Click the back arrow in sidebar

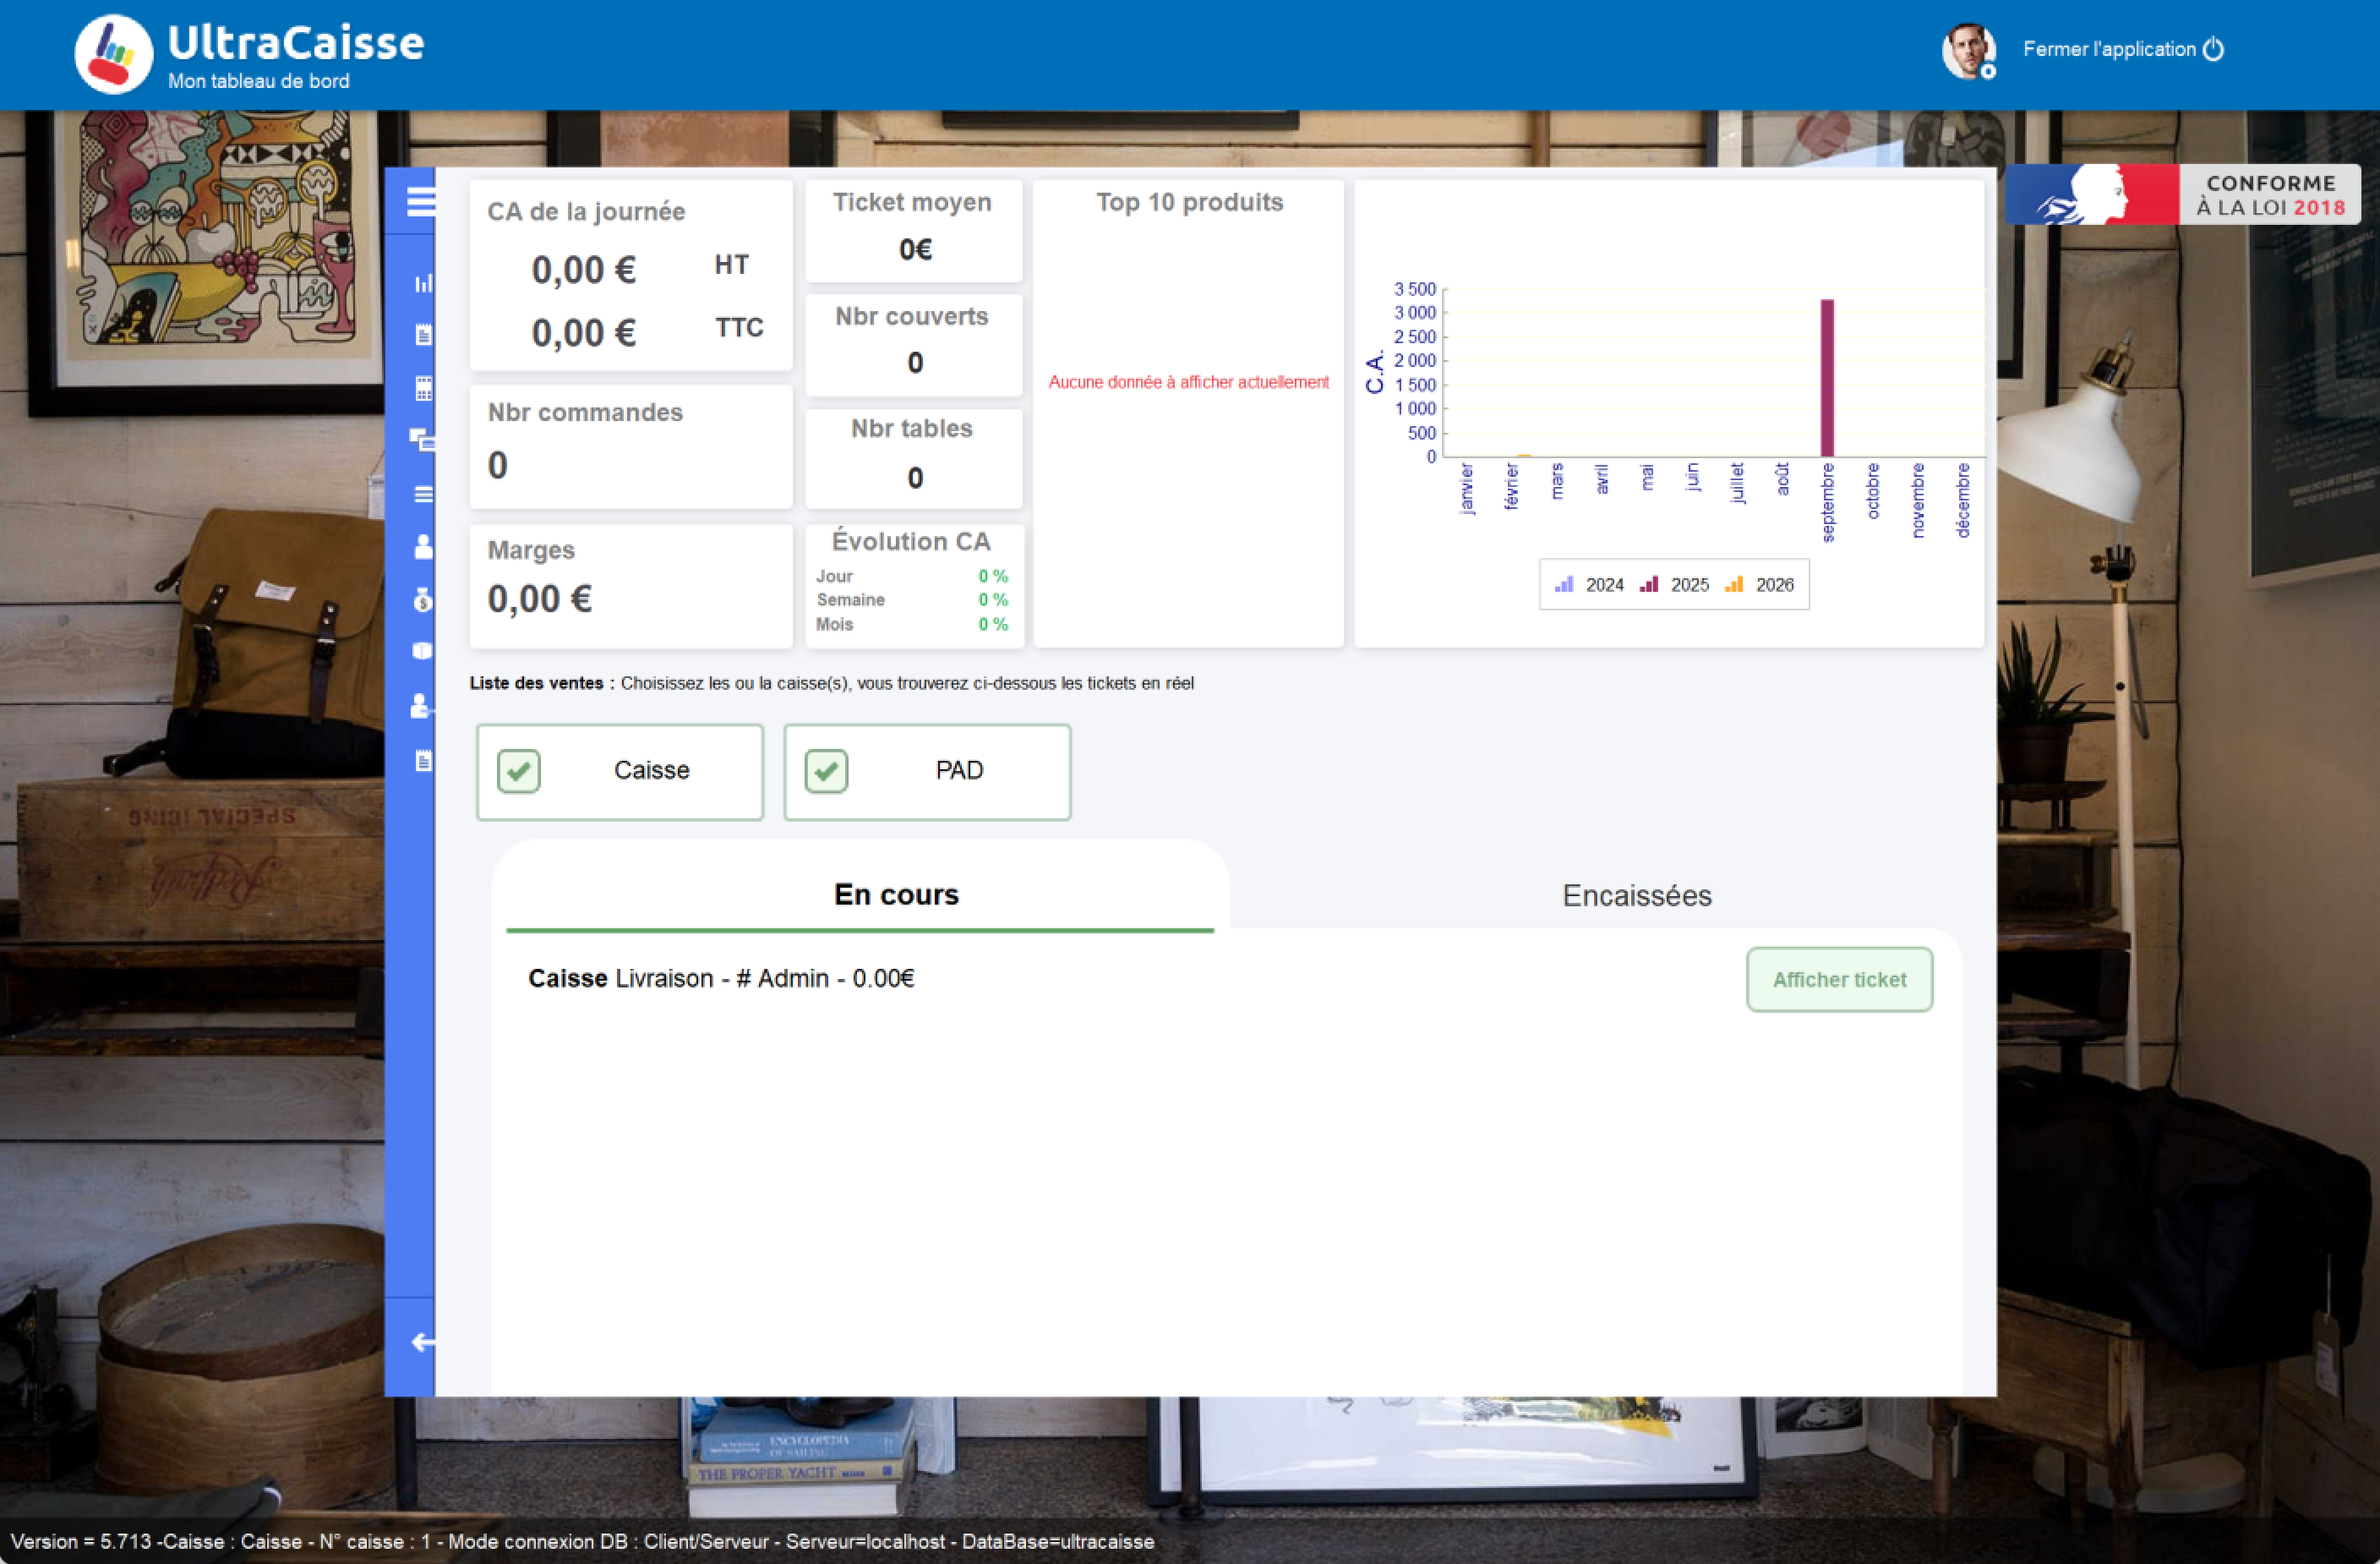coord(423,1342)
